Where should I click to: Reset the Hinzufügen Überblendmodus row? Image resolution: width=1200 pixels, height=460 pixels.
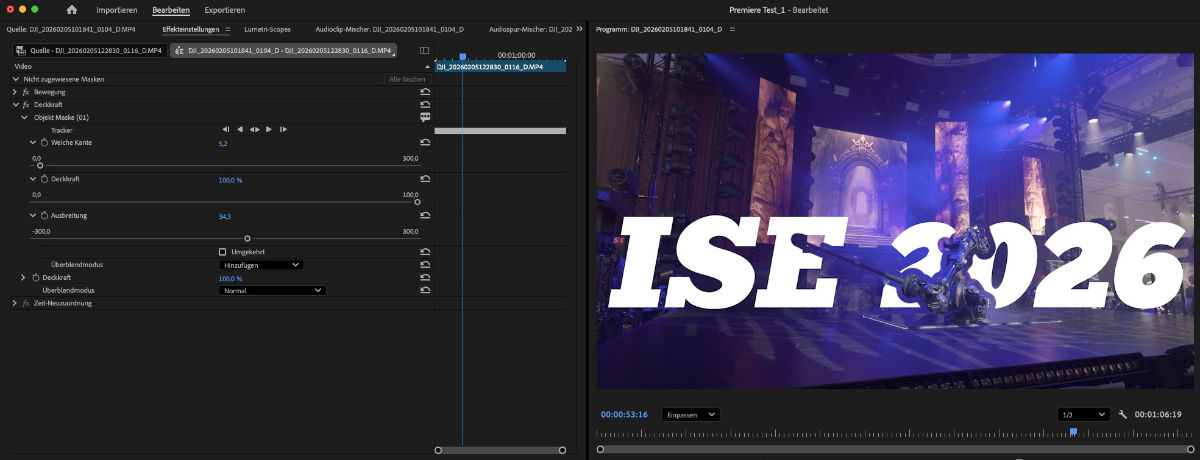click(425, 265)
